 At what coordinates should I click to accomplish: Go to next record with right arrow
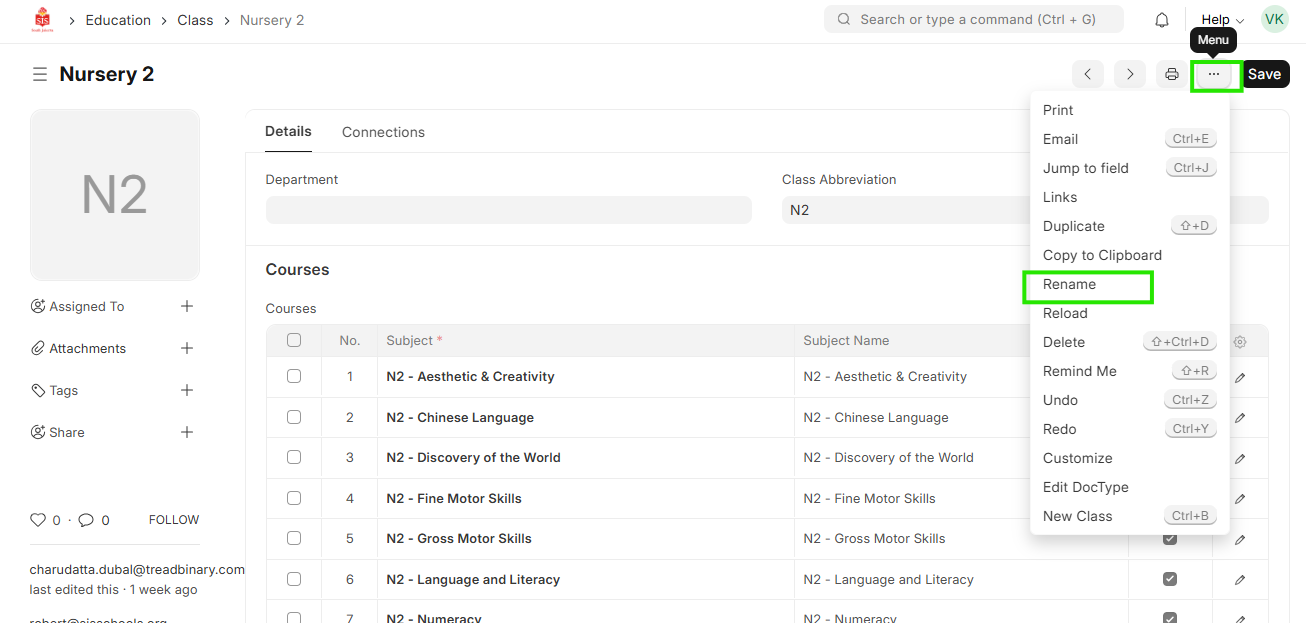tap(1130, 74)
